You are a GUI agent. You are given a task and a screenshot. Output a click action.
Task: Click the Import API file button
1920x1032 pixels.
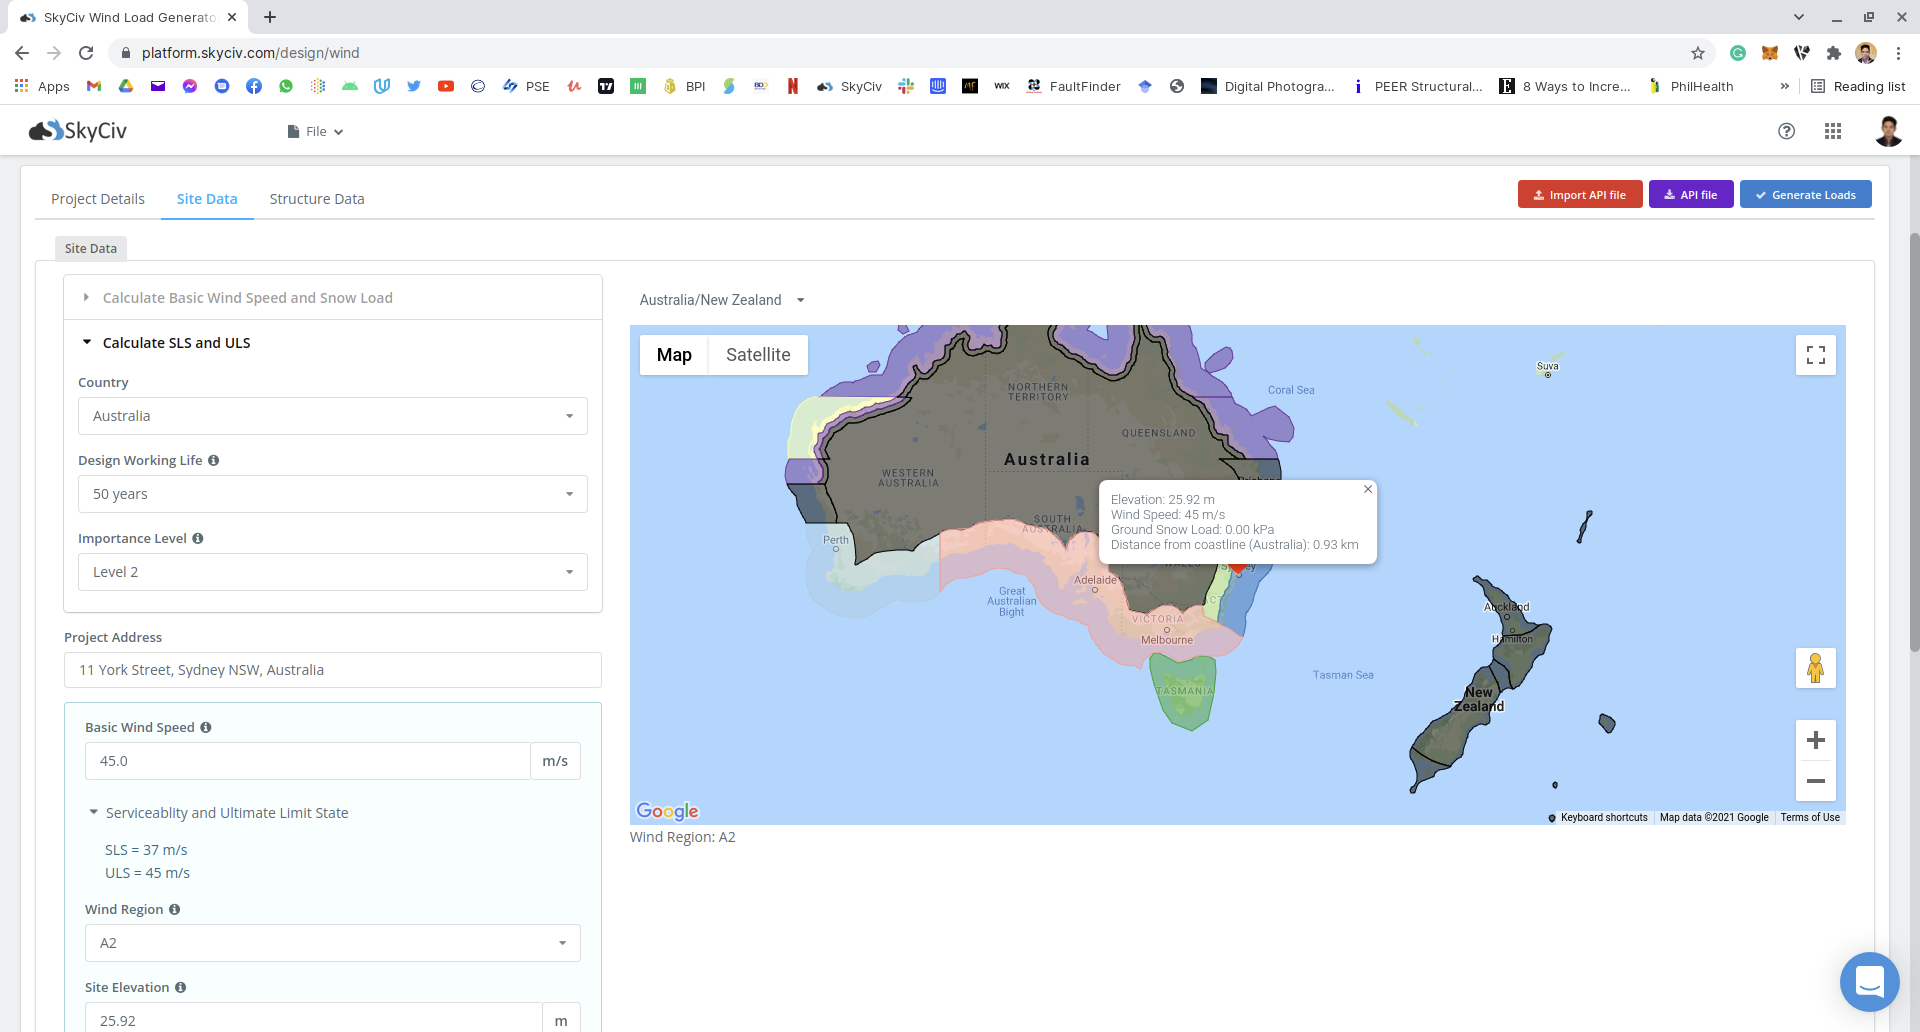pos(1579,195)
